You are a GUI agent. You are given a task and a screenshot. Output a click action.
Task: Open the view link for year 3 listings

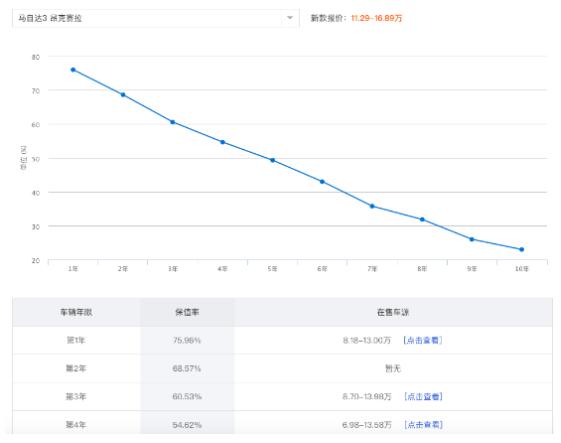pos(423,396)
